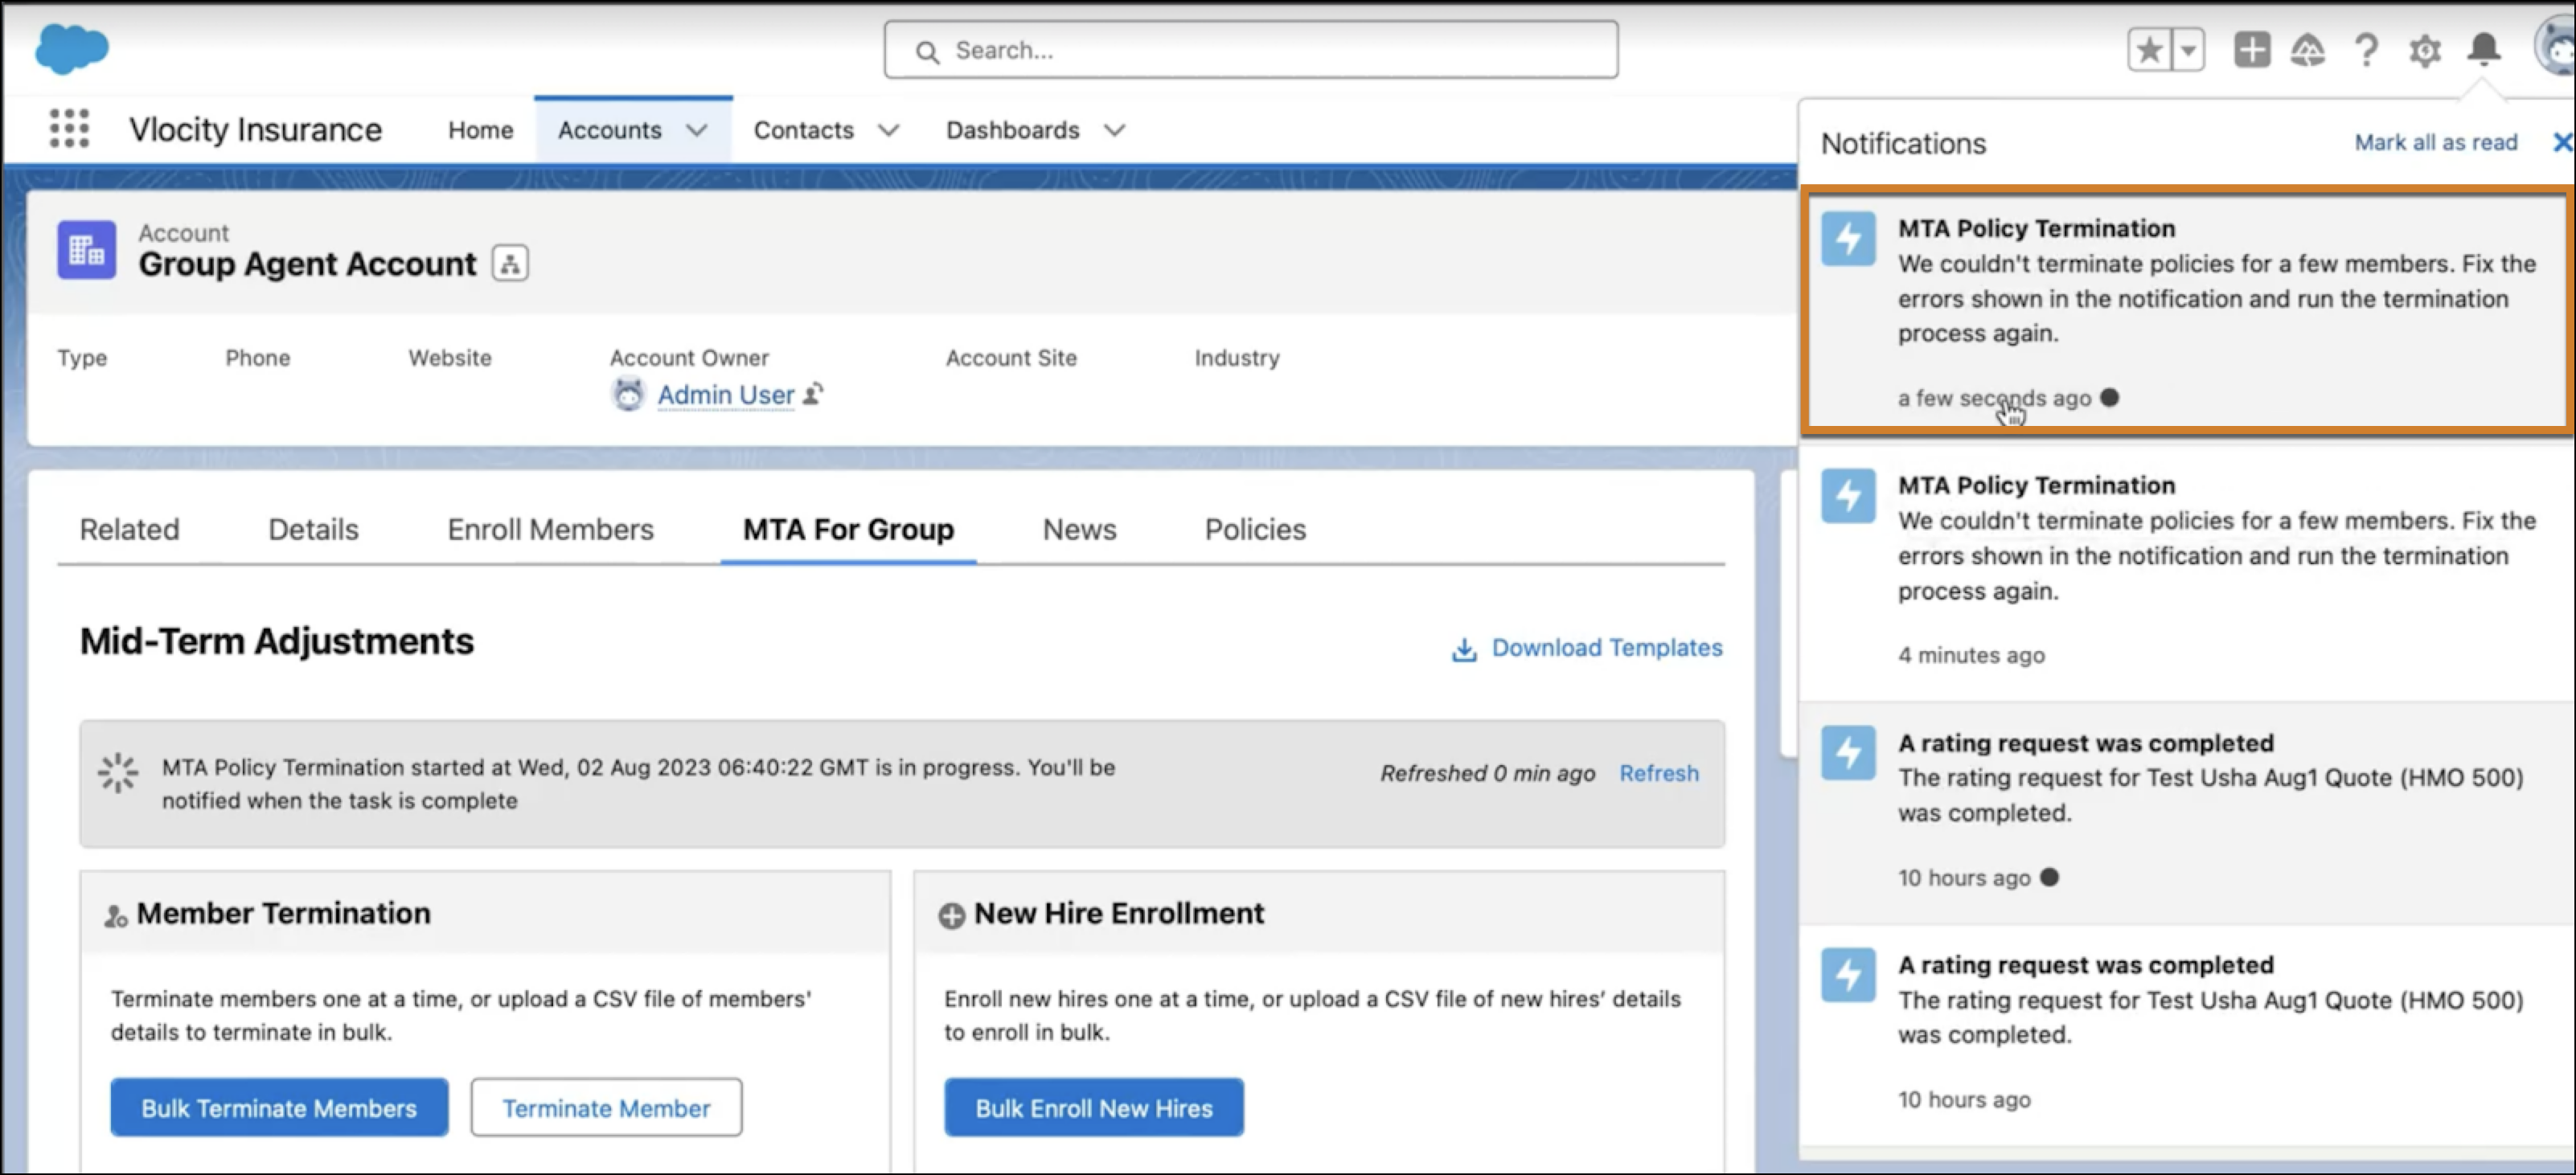The height and width of the screenshot is (1175, 2576).
Task: Click the Vlocity Insurance app name
Action: click(255, 130)
